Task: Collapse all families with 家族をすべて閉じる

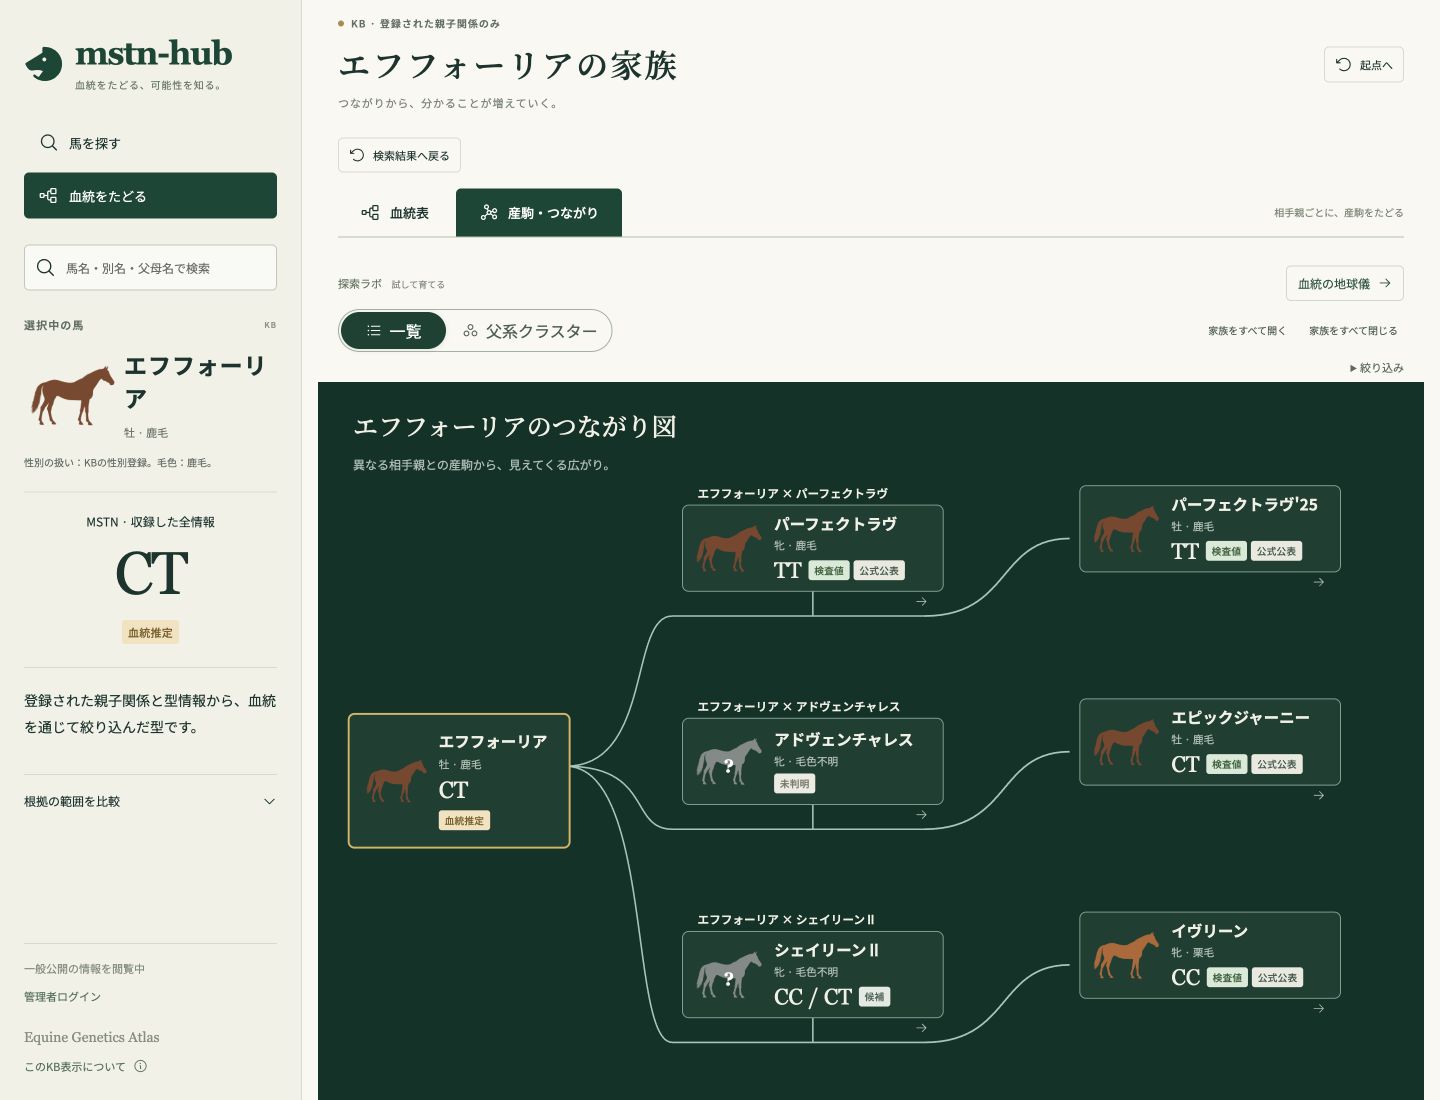Action: (1353, 331)
